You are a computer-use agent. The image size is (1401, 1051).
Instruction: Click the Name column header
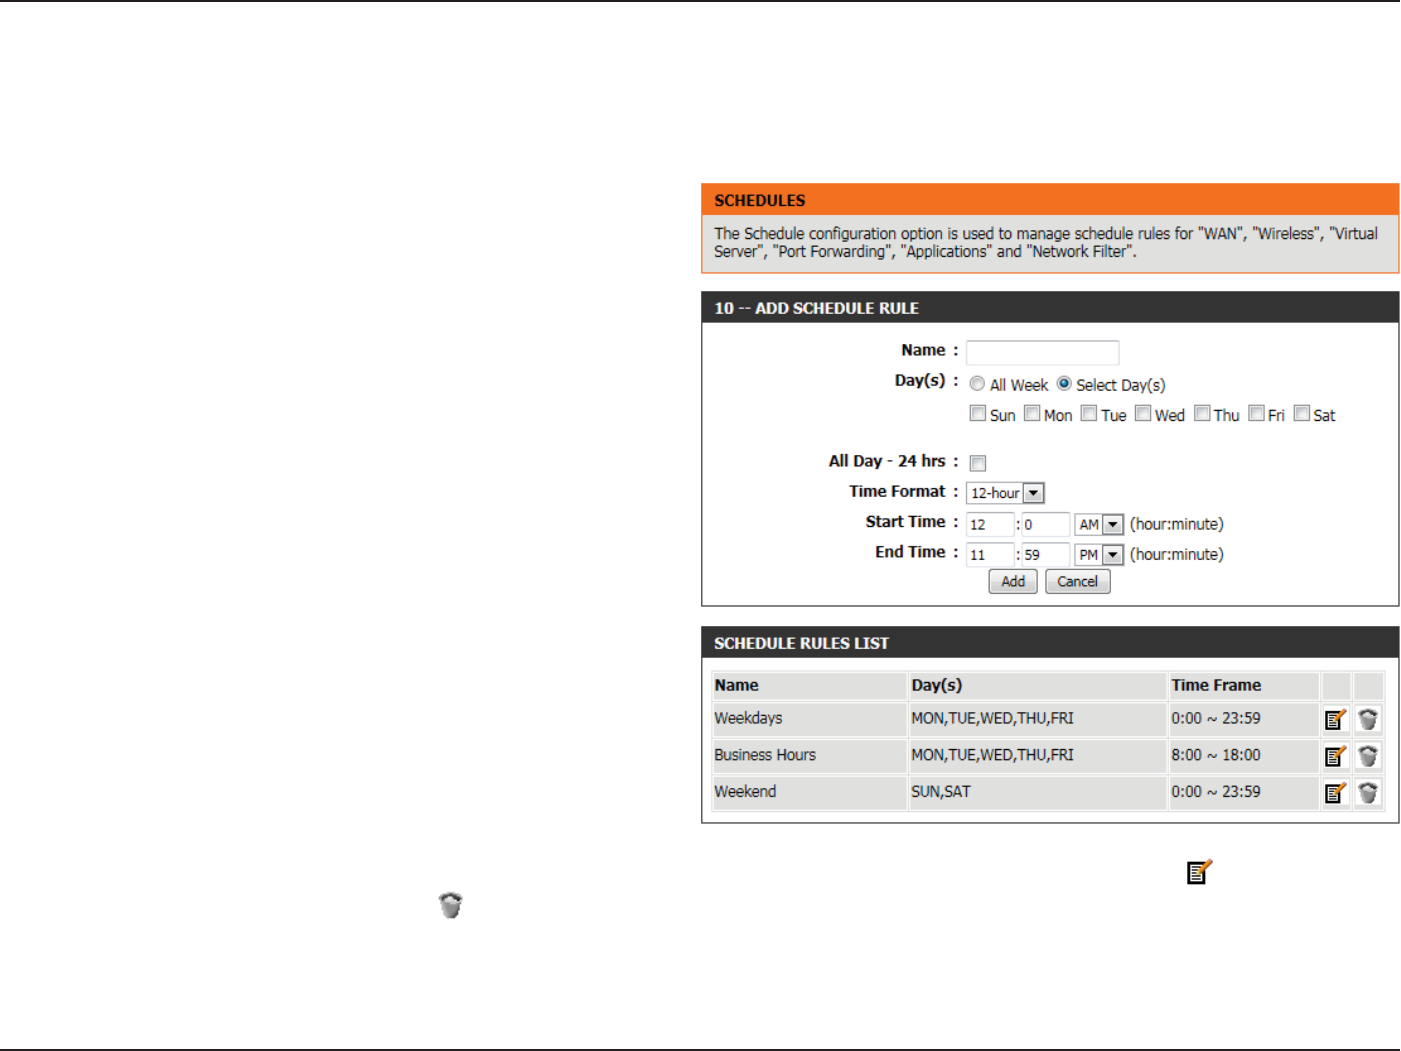pos(808,686)
